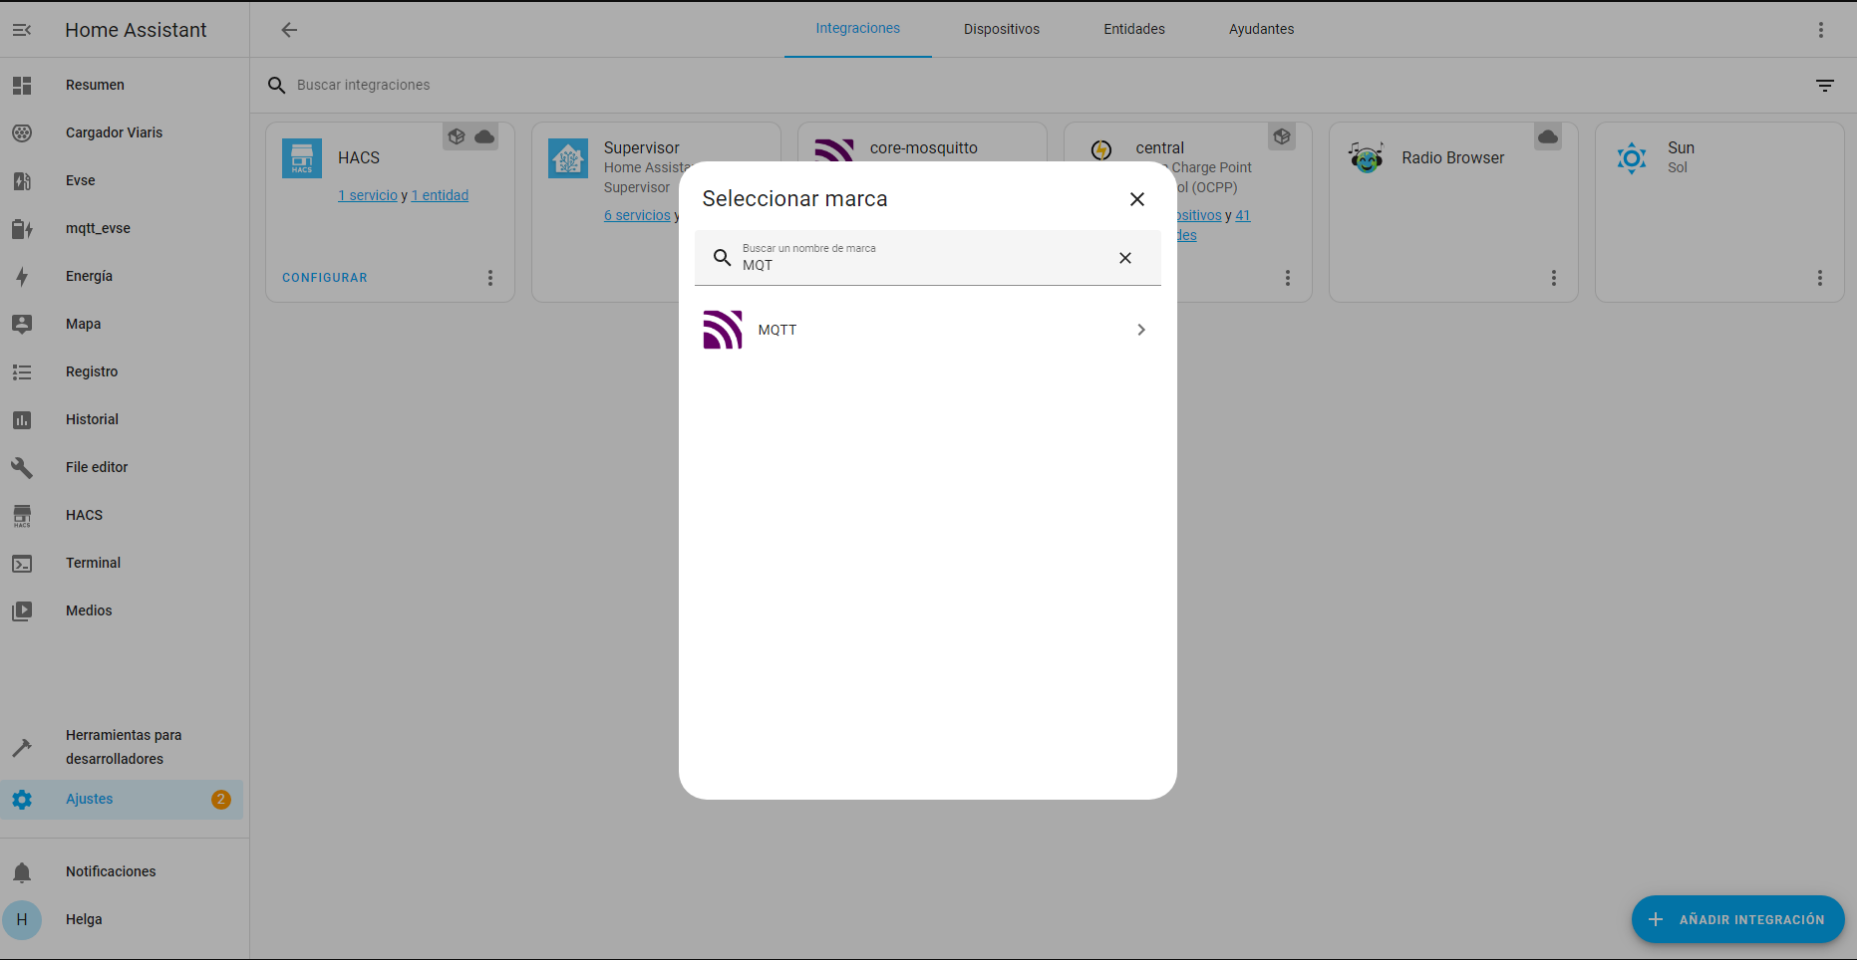Click the Sun integration logo

(x=1632, y=158)
